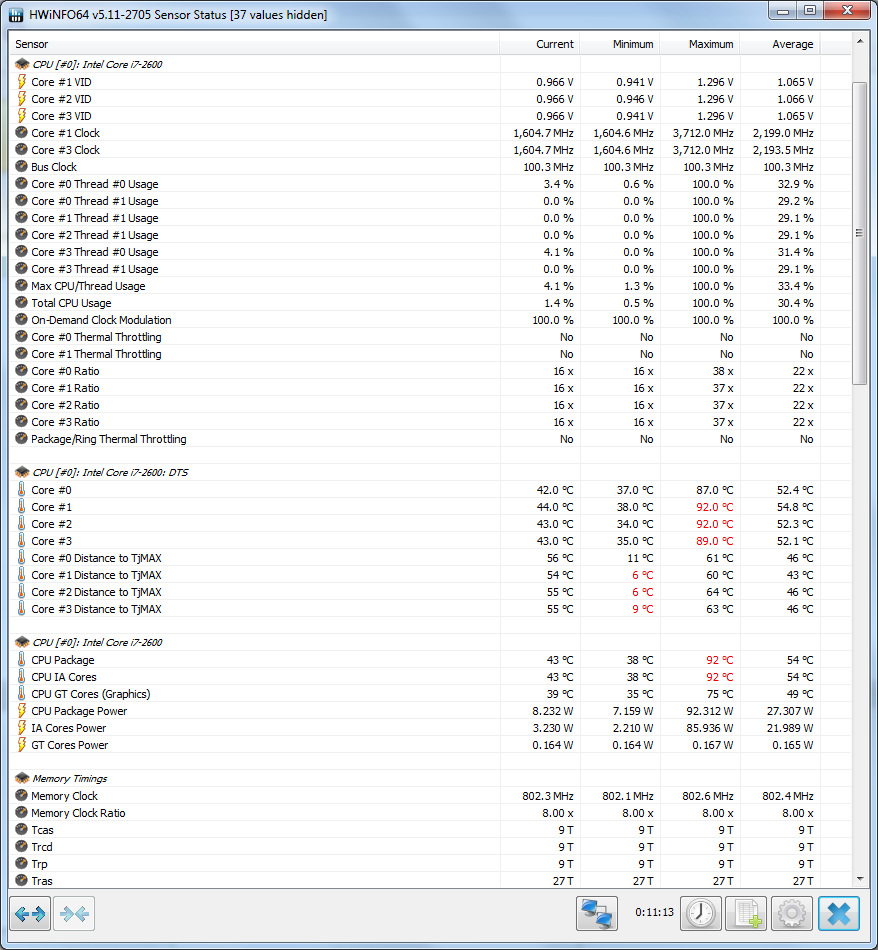Click Package/Ring Thermal Throttling gauge icon
878x950 pixels.
tap(22, 438)
